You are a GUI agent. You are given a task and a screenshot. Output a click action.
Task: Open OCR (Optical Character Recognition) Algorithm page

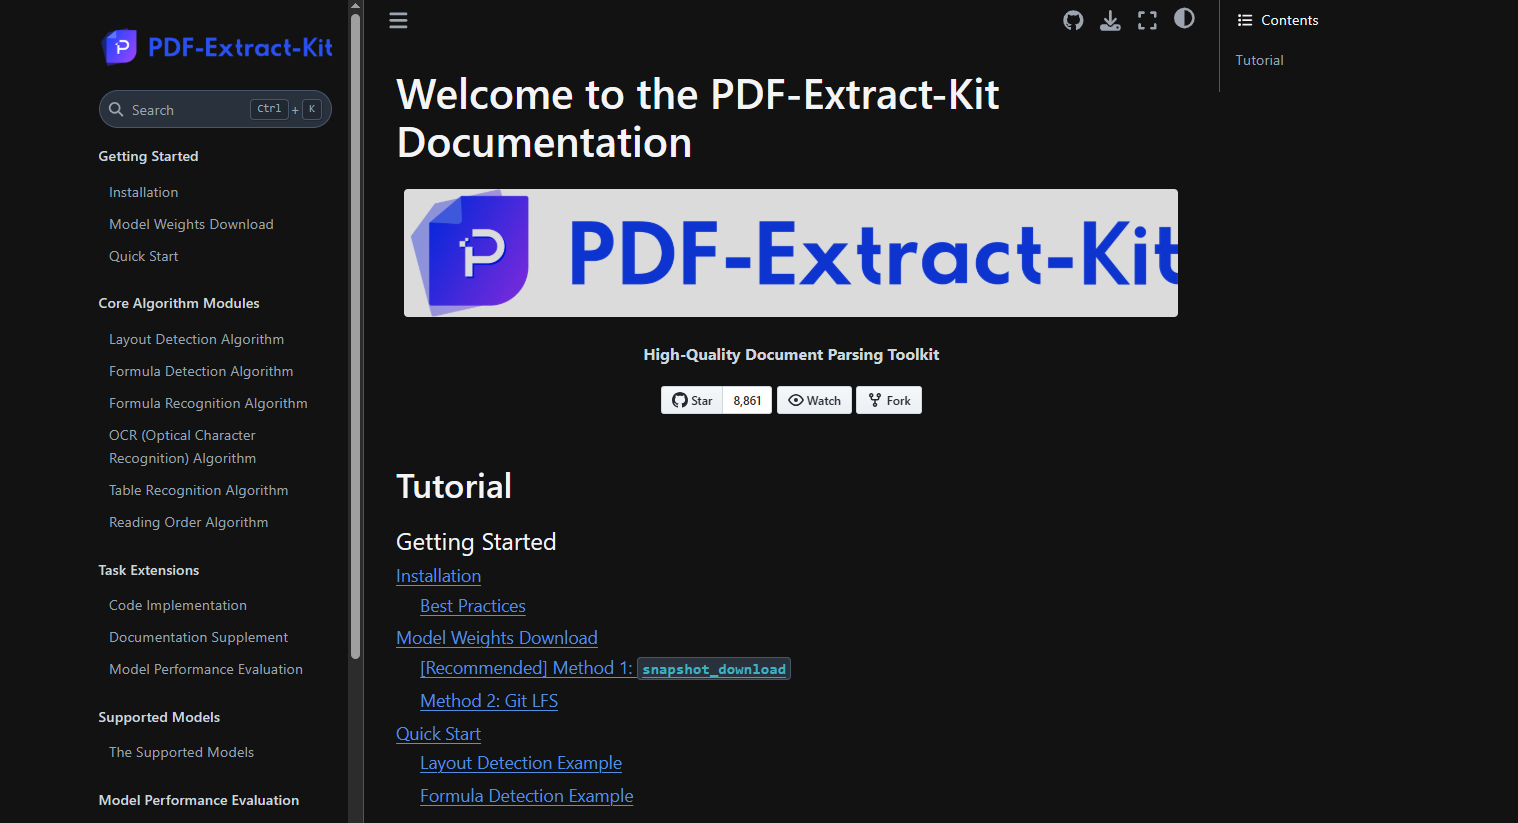182,447
